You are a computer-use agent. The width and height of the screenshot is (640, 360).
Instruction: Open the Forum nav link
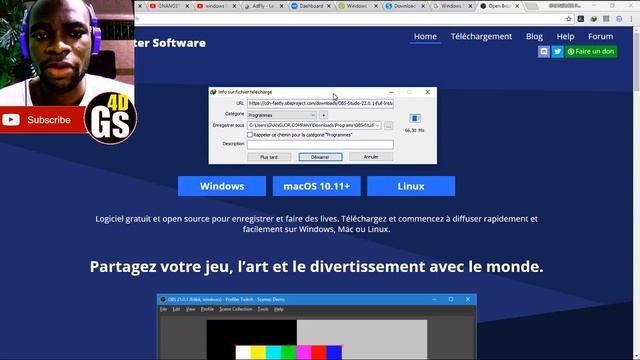(x=600, y=36)
